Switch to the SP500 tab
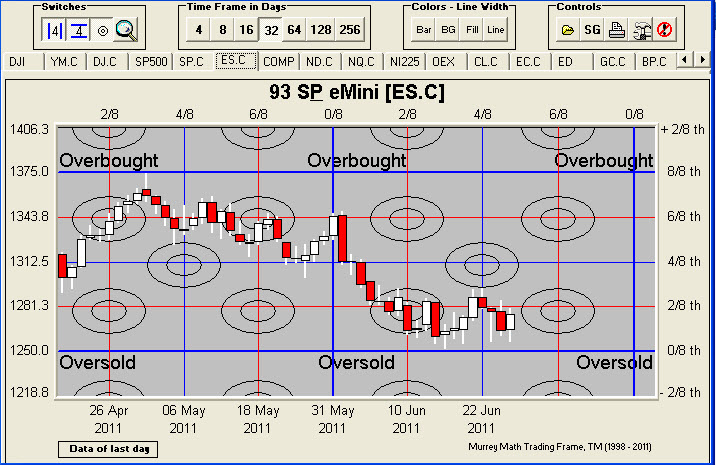The width and height of the screenshot is (716, 465). [x=151, y=62]
